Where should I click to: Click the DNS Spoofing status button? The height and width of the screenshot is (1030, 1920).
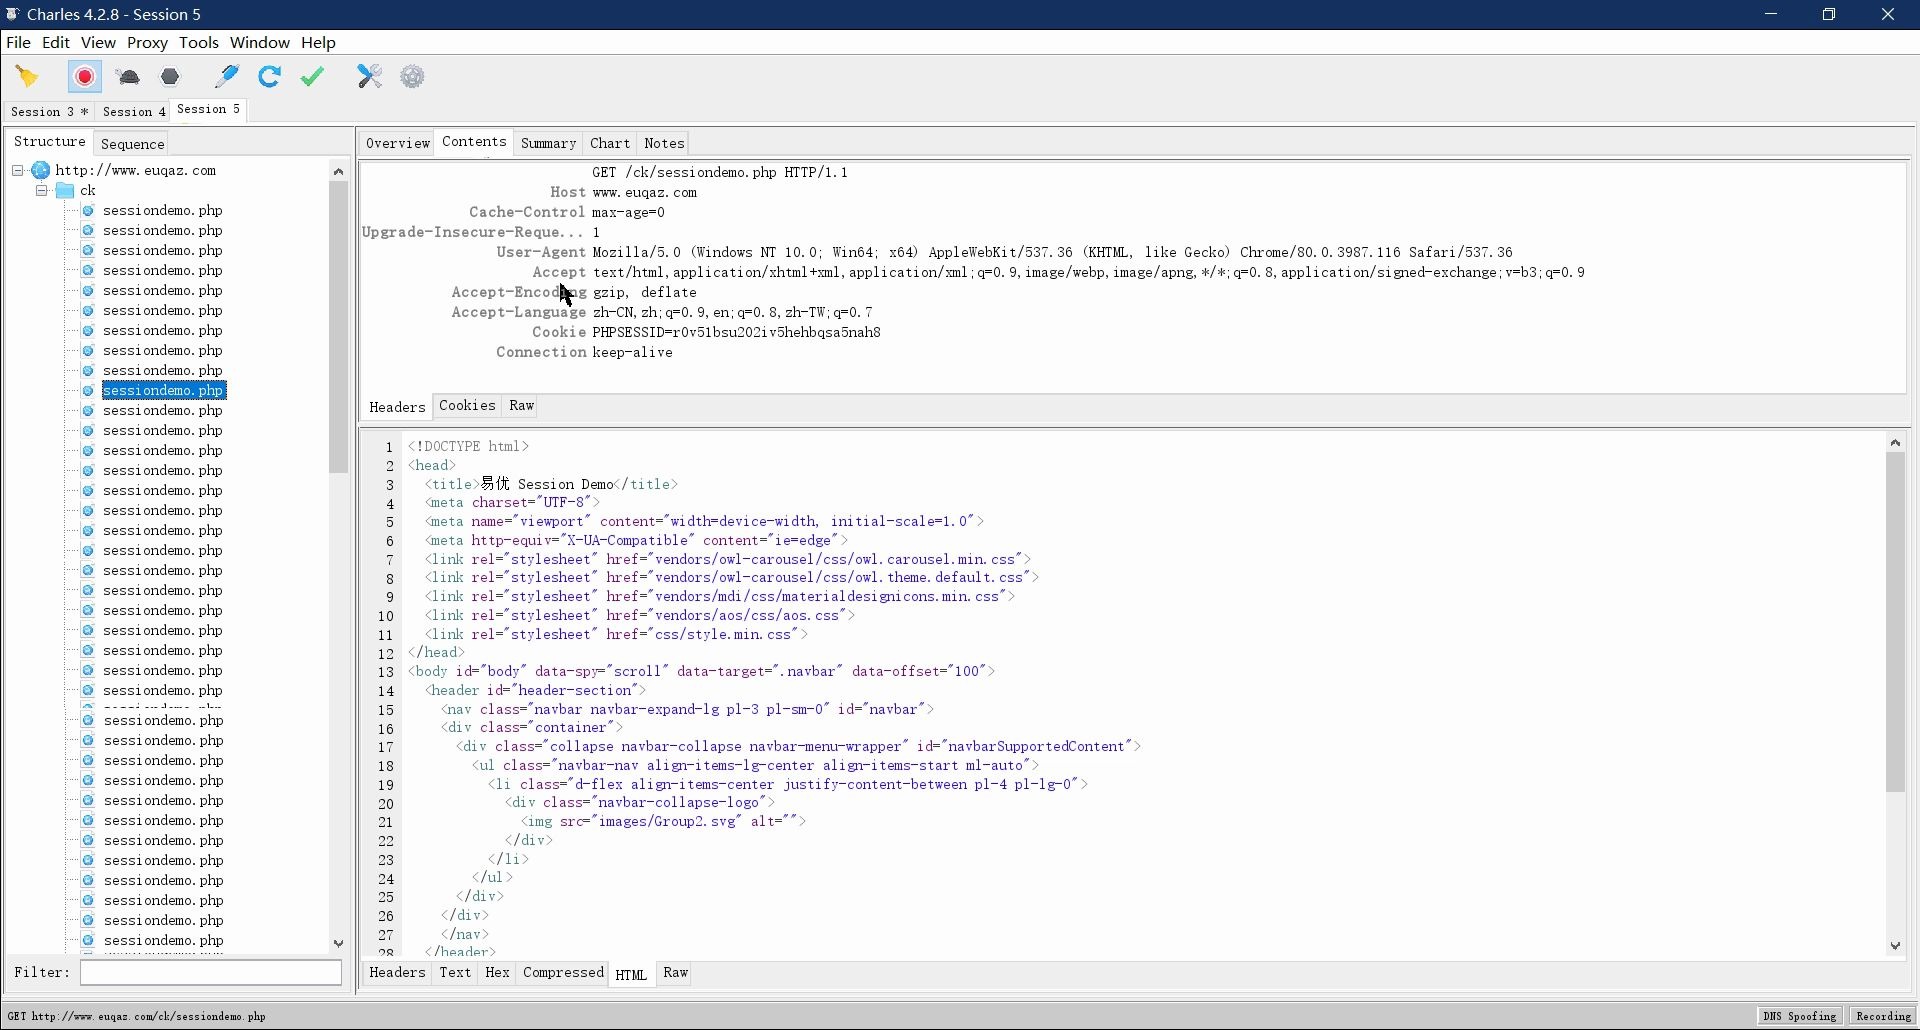pyautogui.click(x=1800, y=1016)
